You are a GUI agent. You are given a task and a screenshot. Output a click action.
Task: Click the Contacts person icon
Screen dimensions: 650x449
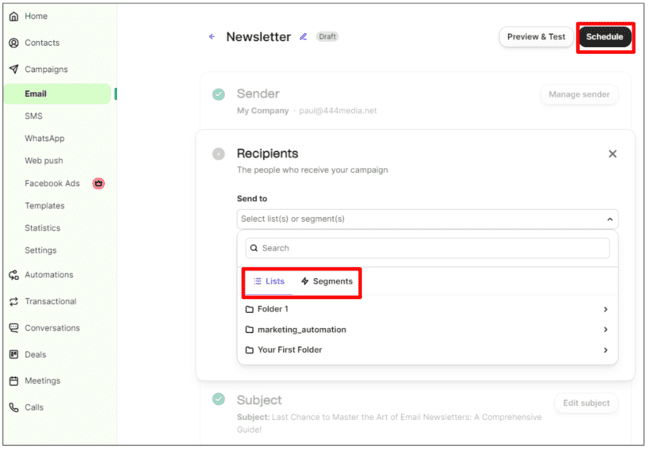(x=14, y=43)
